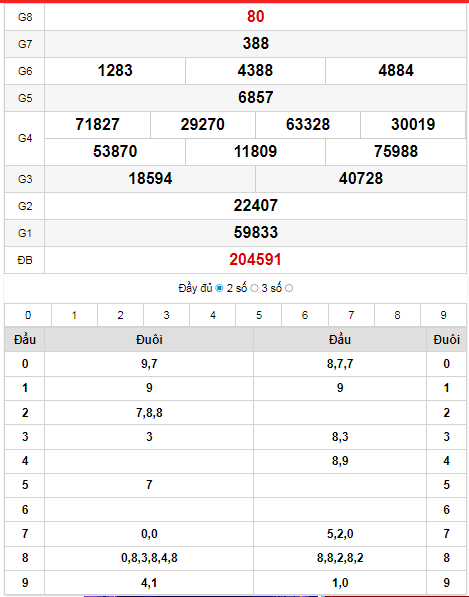Image resolution: width=469 pixels, height=597 pixels.
Task: Click the G7 prize number 388
Action: coord(255,43)
